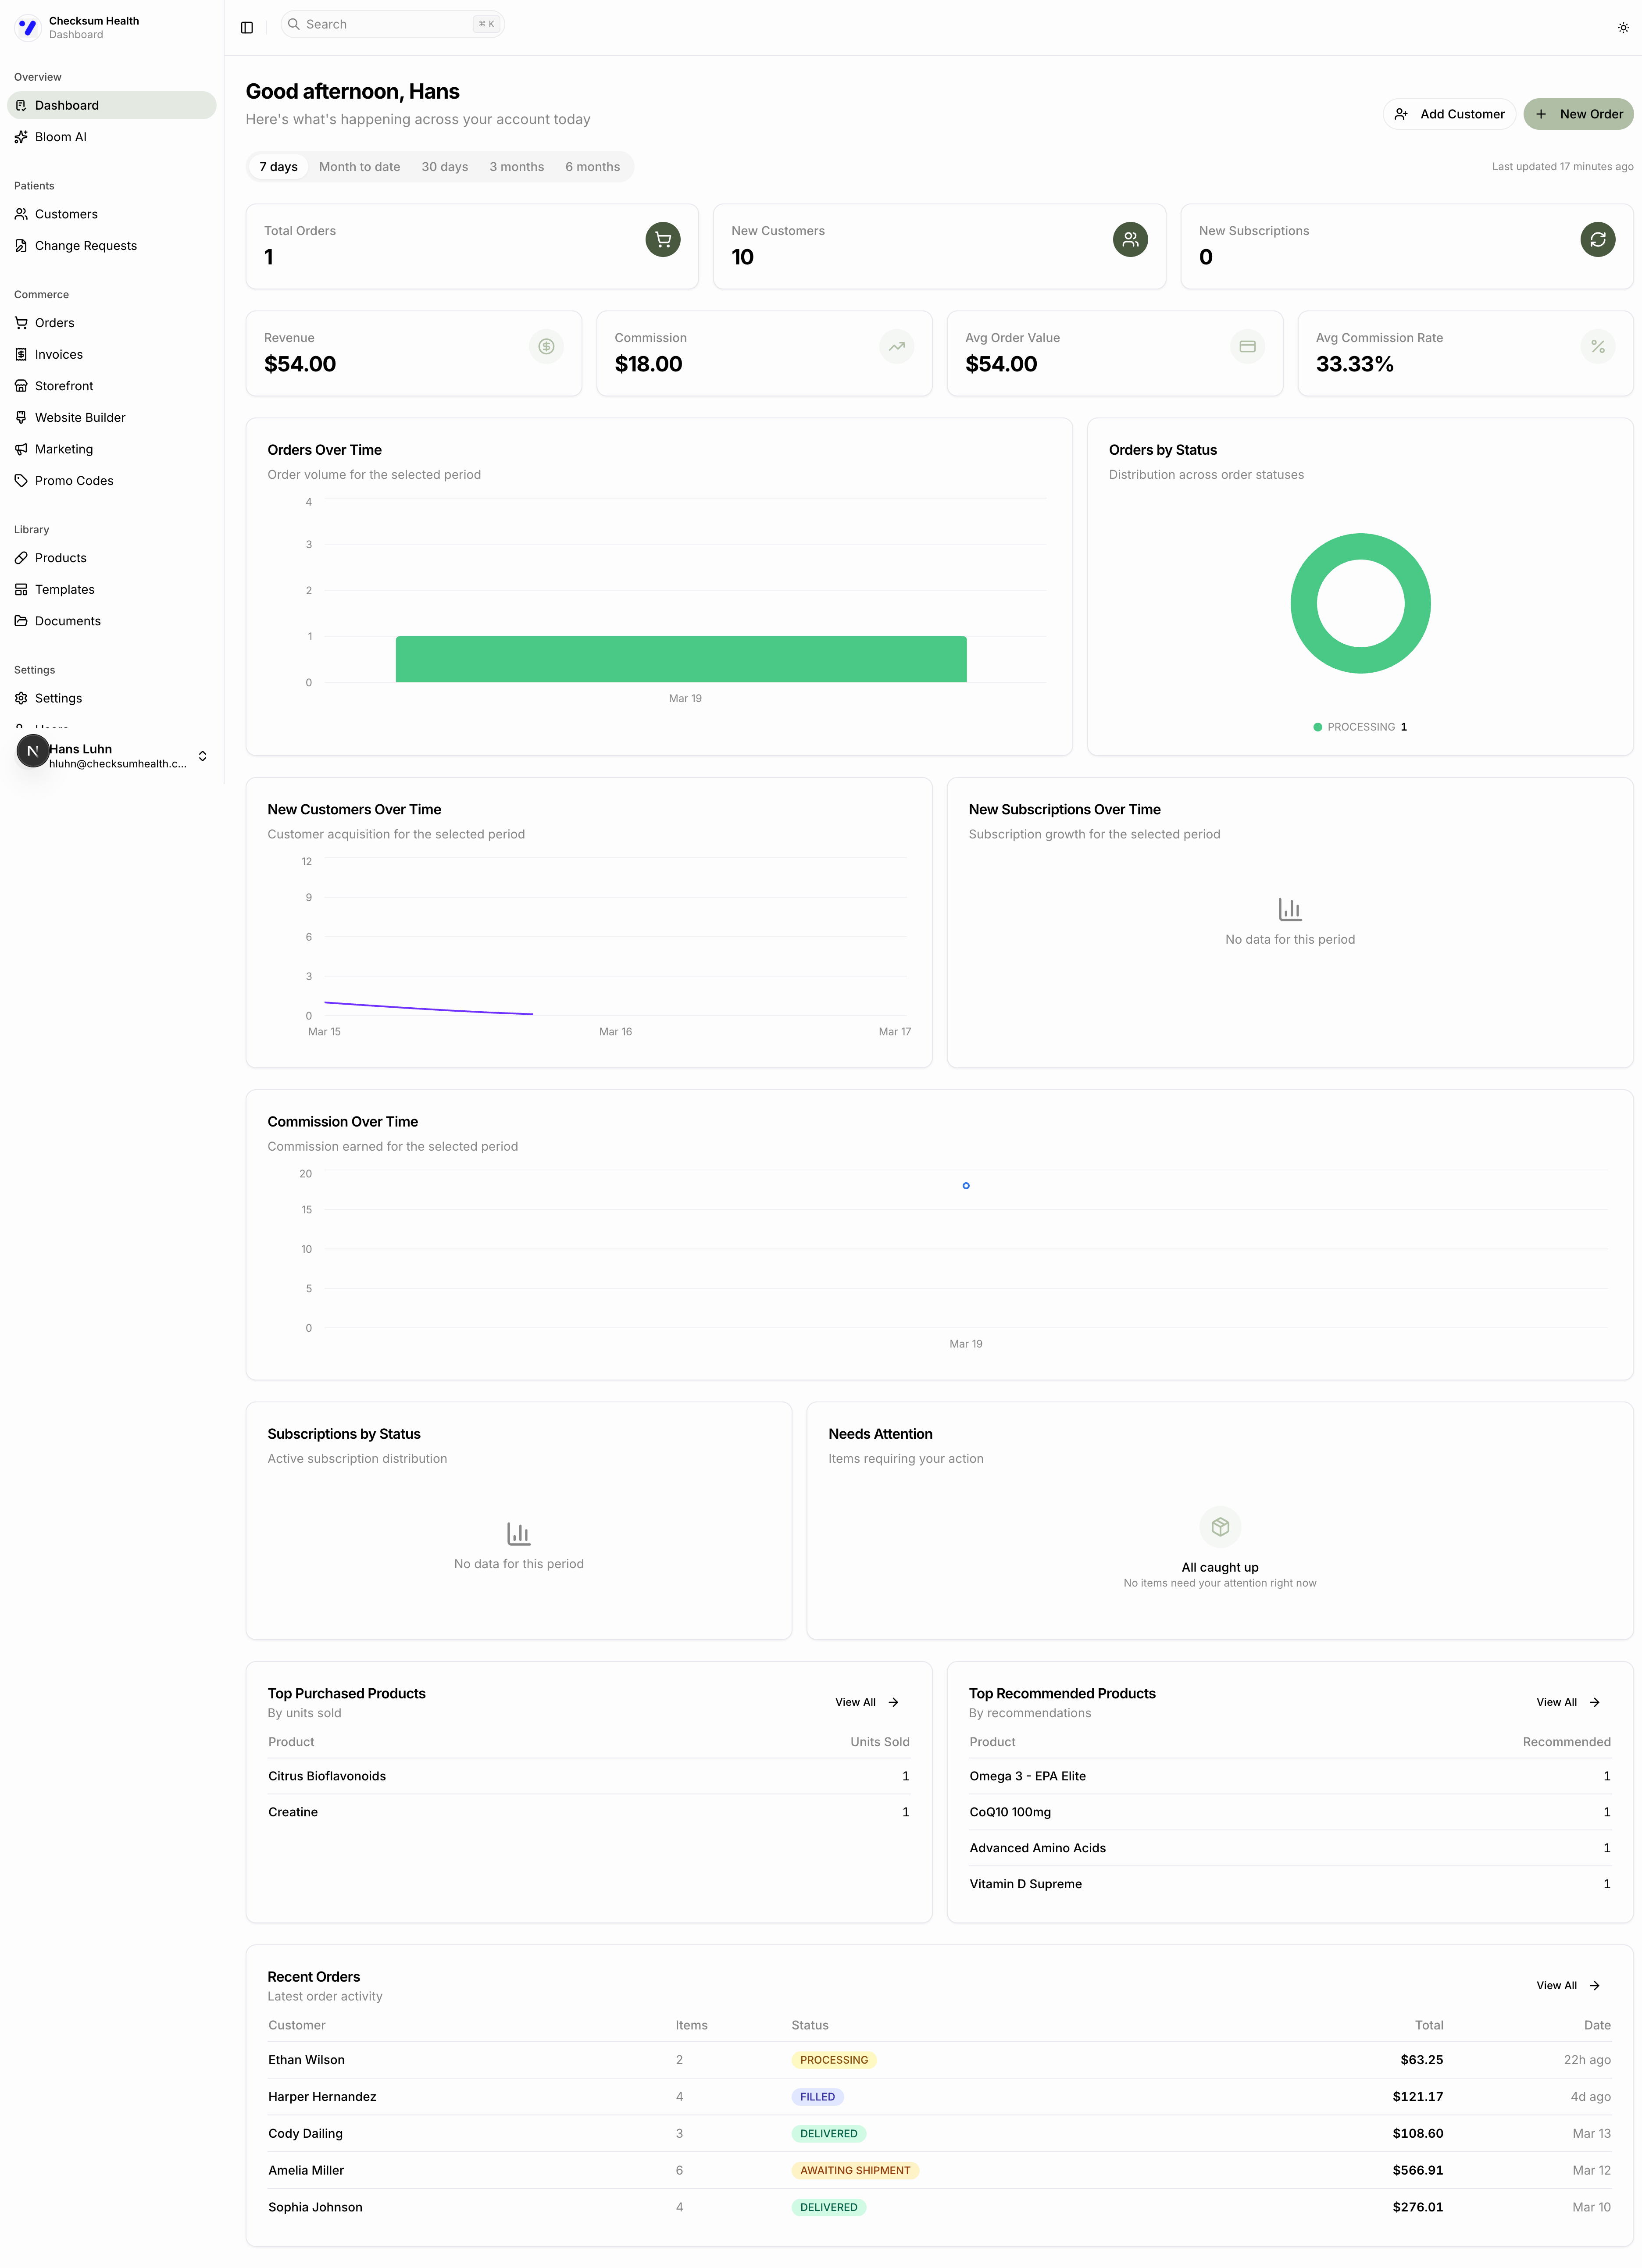Image resolution: width=1642 pixels, height=2268 pixels.
Task: Click the New Order button
Action: [x=1578, y=114]
